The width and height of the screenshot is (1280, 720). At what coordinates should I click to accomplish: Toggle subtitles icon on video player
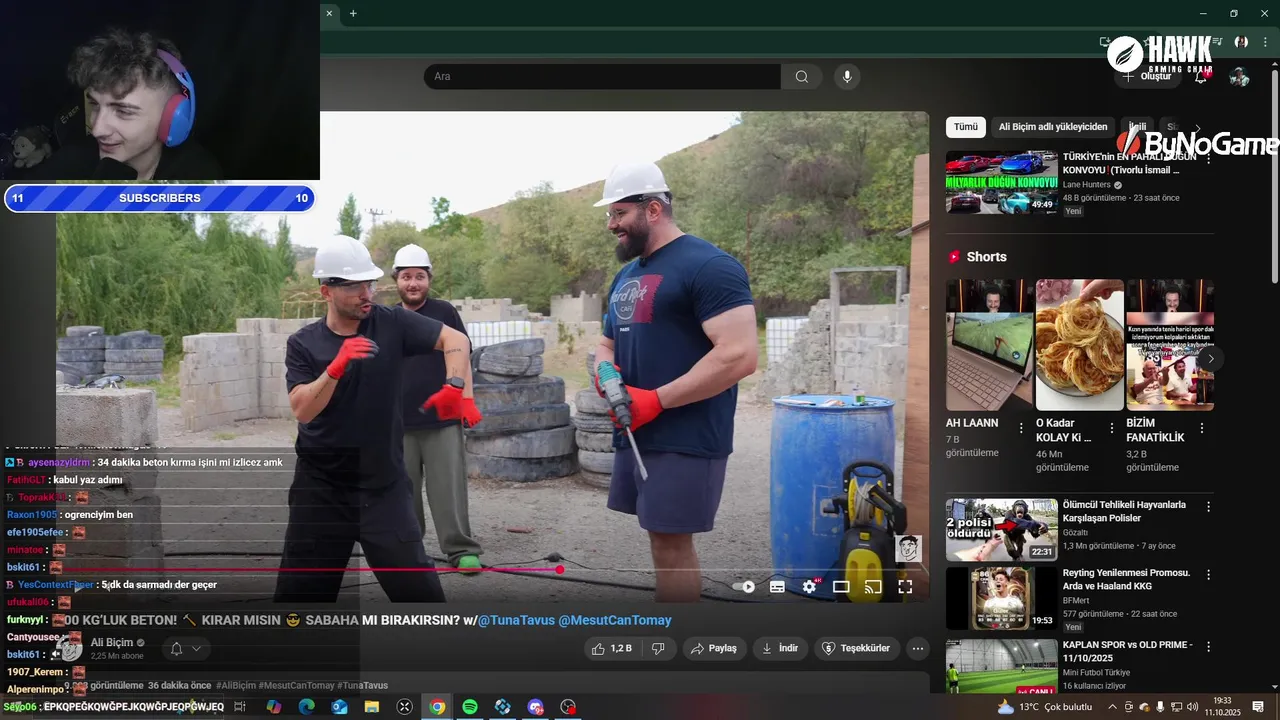coord(777,587)
